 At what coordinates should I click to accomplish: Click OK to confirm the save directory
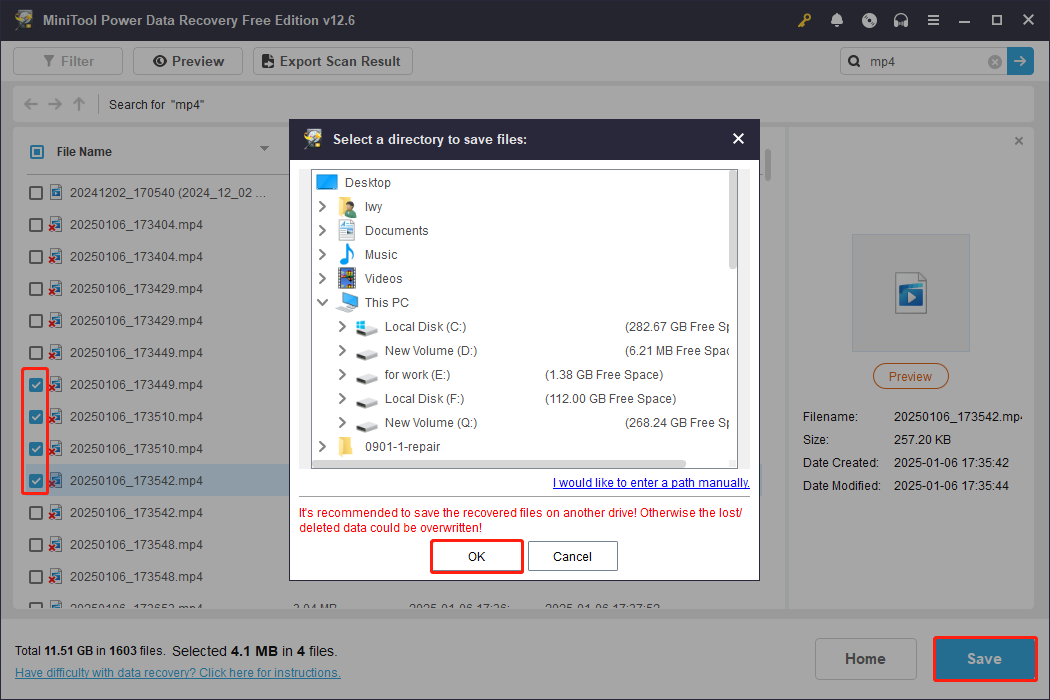[x=476, y=556]
